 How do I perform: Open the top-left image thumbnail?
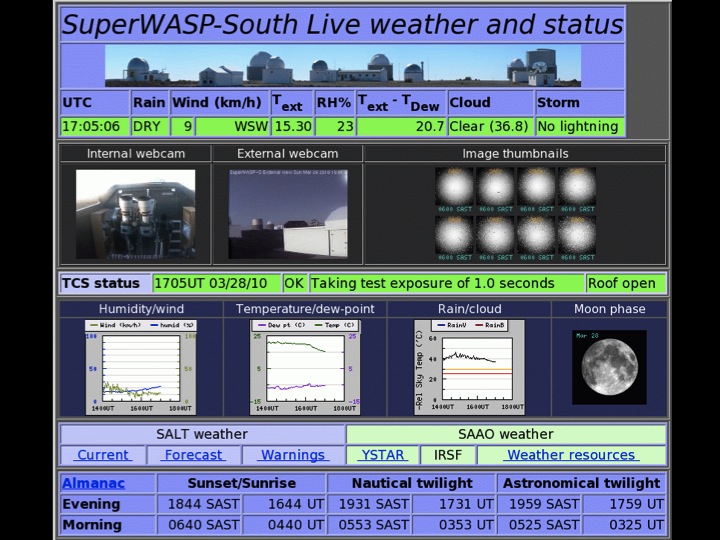454,188
